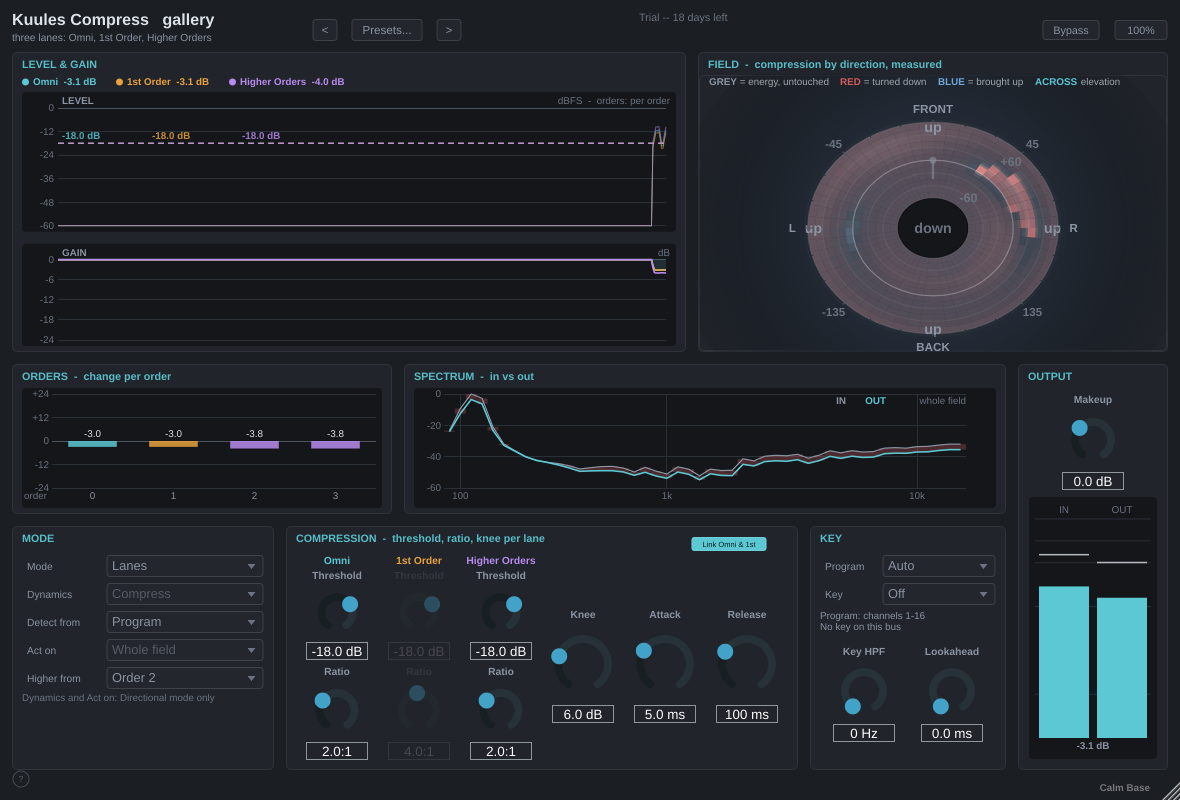Viewport: 1180px width, 800px height.
Task: Open the Key dropdown showing Off
Action: click(938, 594)
